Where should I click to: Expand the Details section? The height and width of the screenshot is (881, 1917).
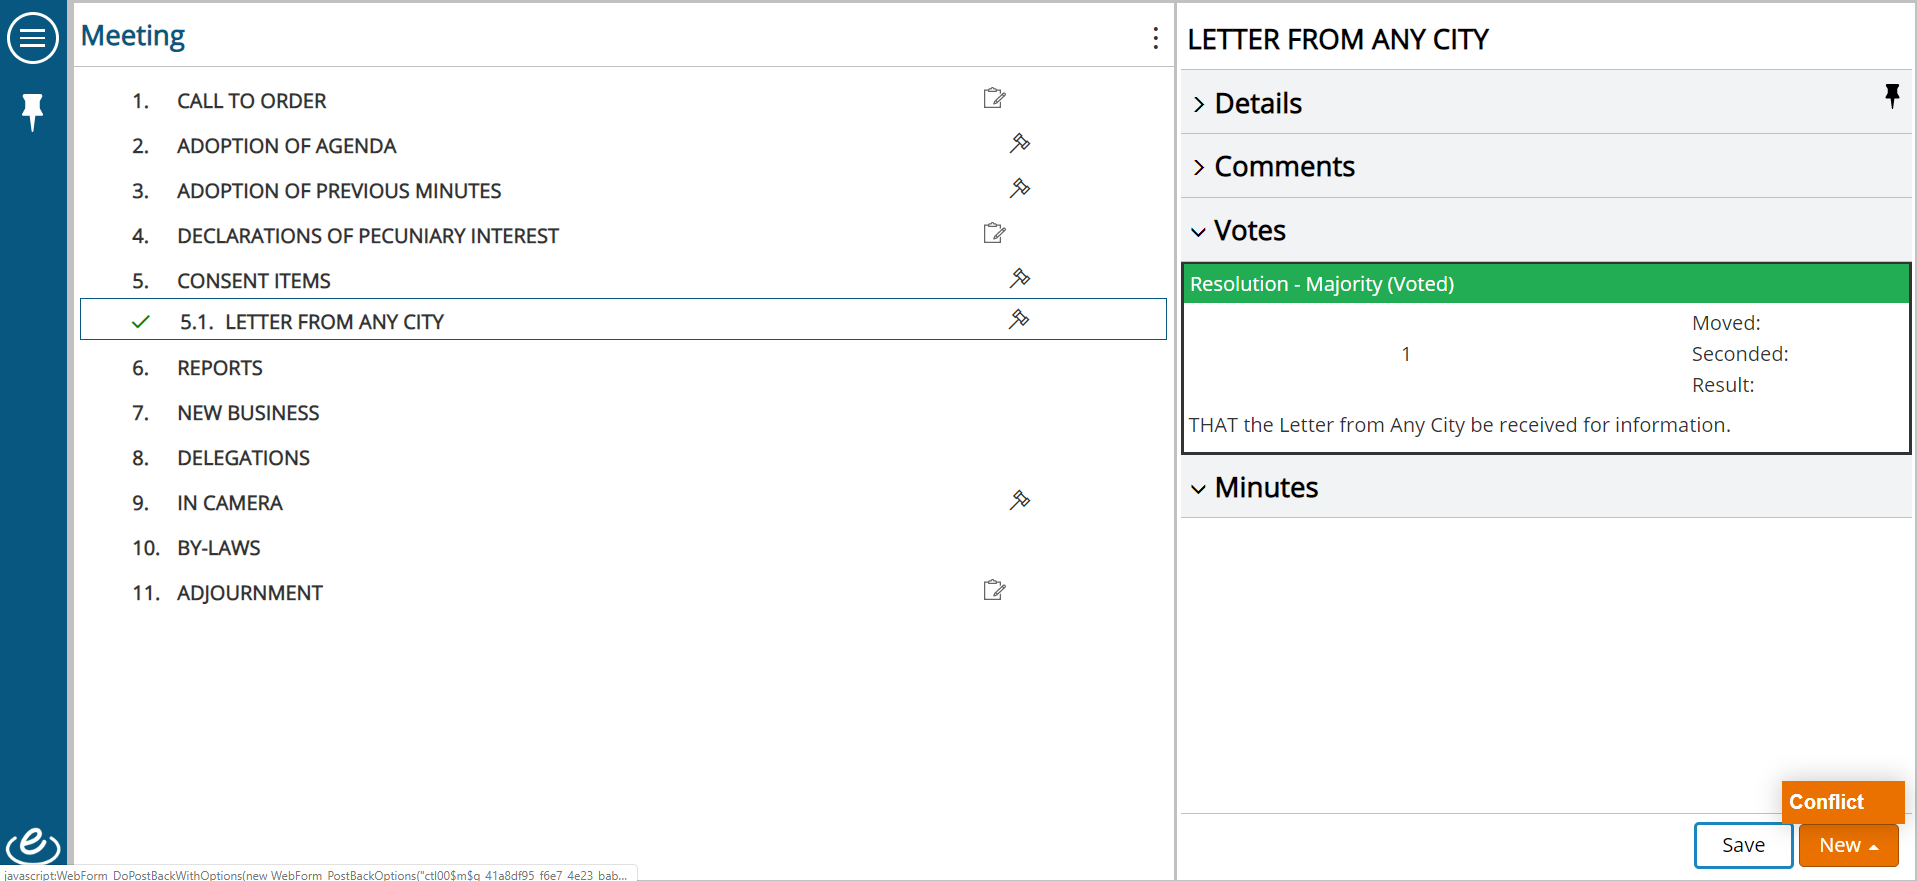[x=1257, y=103]
